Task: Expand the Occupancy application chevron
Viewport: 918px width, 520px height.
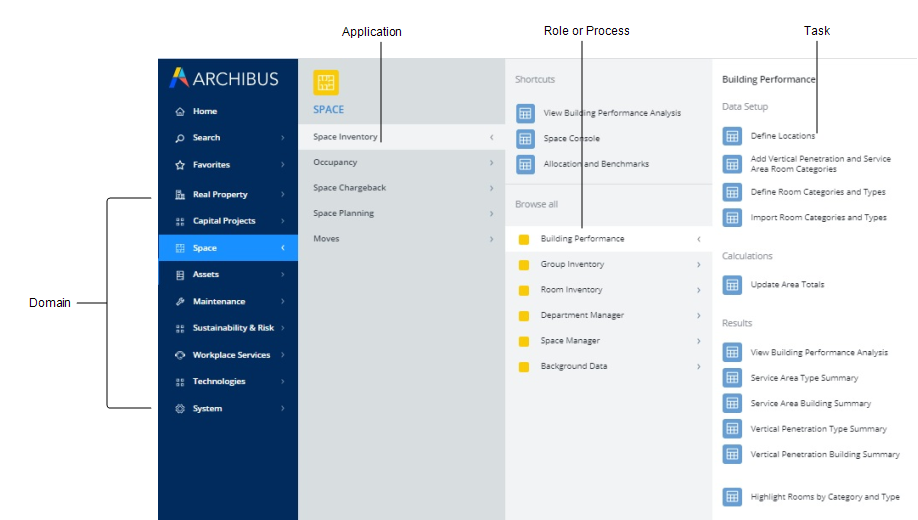Action: (x=491, y=162)
